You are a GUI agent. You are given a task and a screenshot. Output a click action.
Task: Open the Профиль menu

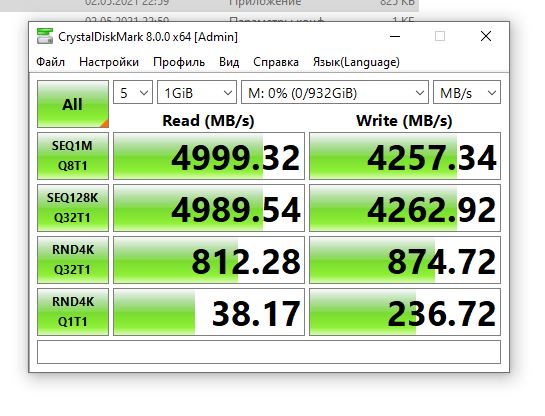(x=179, y=62)
